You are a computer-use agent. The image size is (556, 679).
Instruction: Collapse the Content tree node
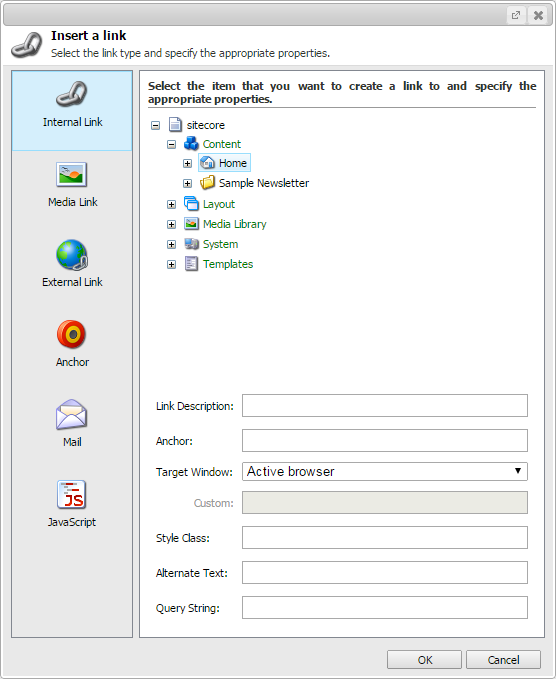point(171,145)
